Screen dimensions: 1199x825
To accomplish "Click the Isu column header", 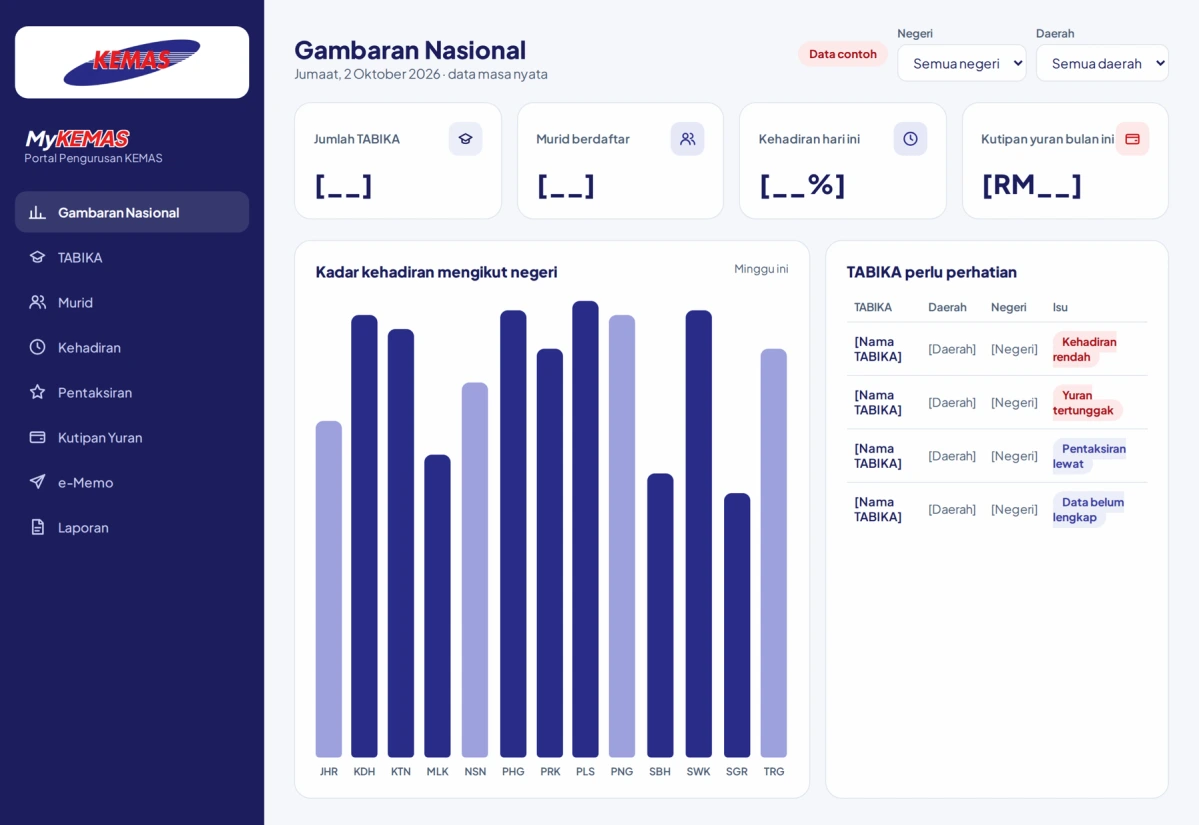I will click(1060, 307).
